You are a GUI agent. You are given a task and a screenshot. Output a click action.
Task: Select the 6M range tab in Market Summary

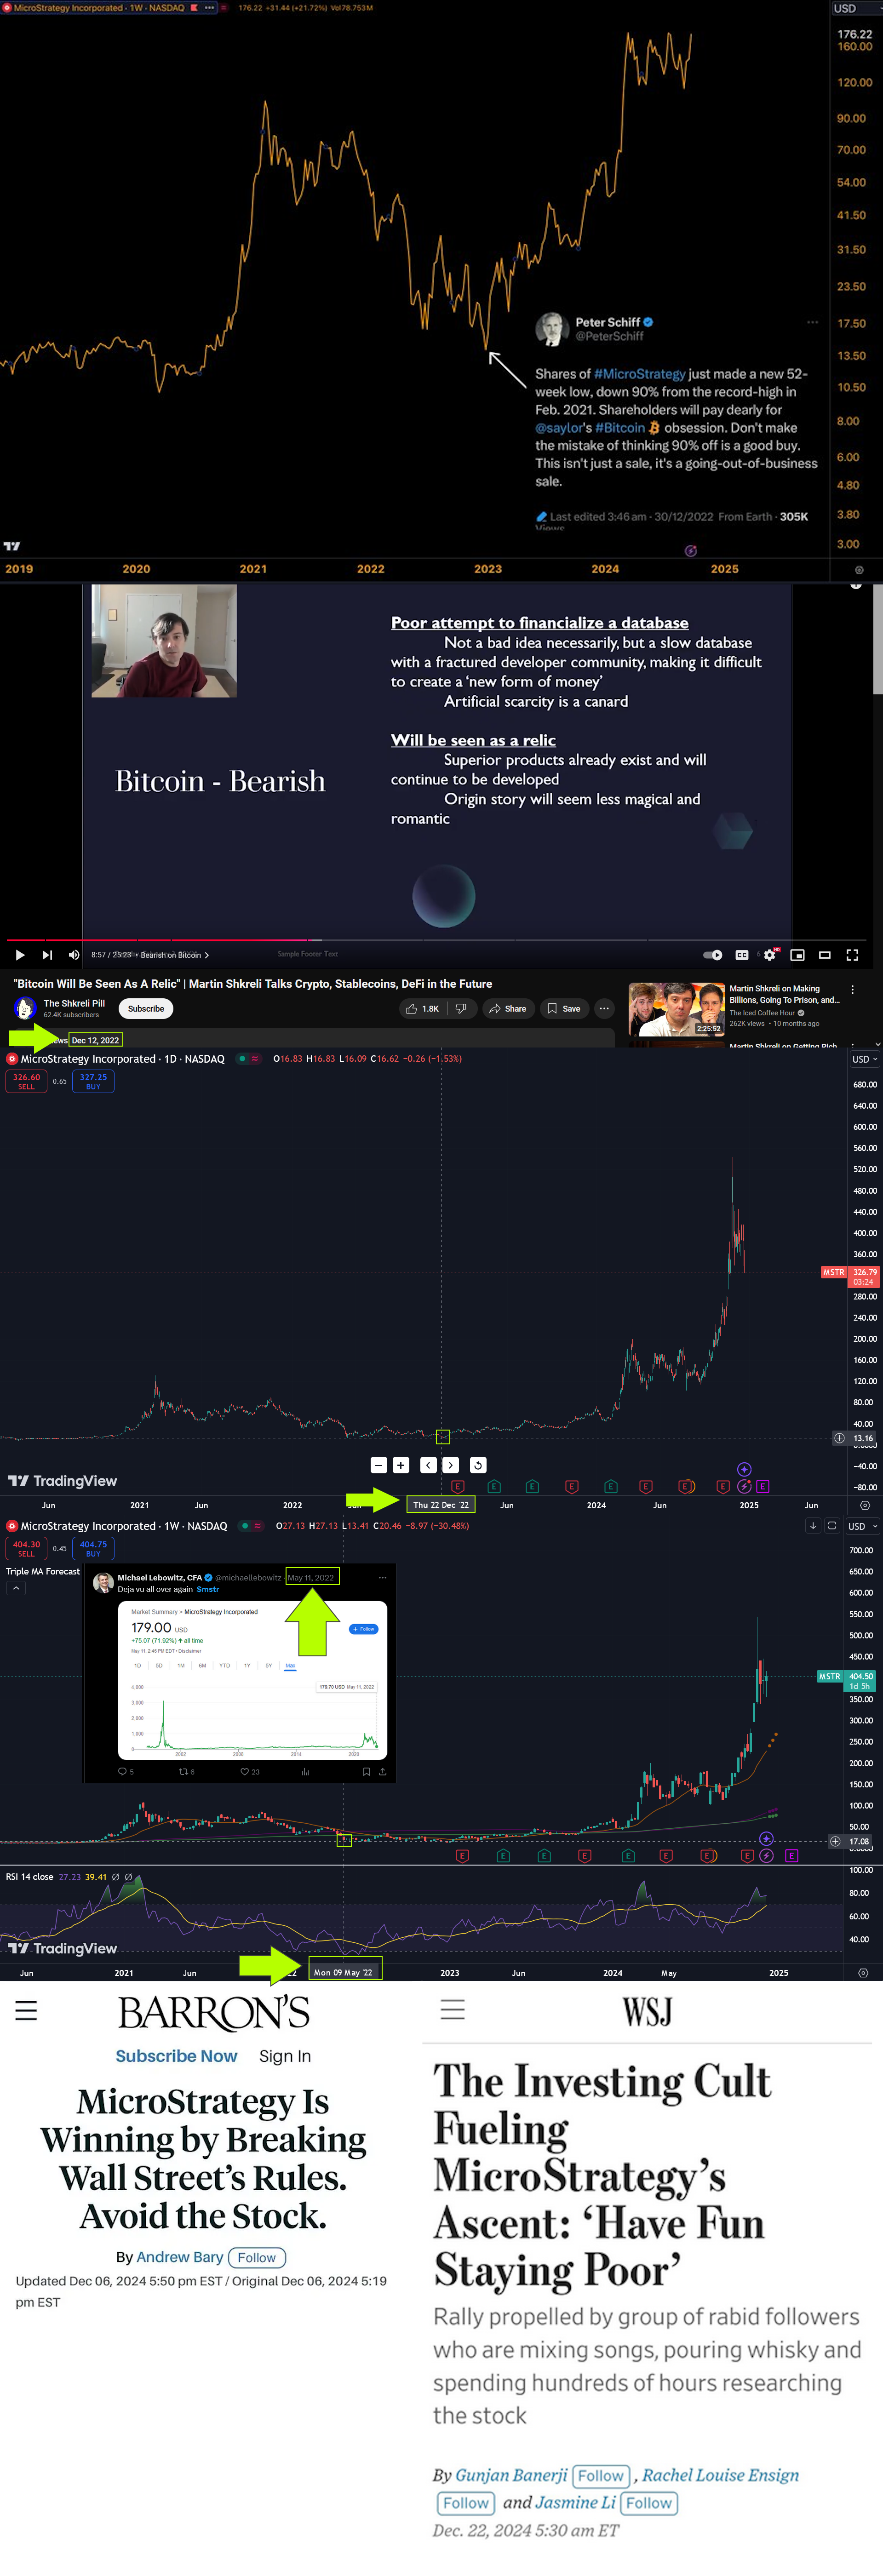[x=202, y=1666]
